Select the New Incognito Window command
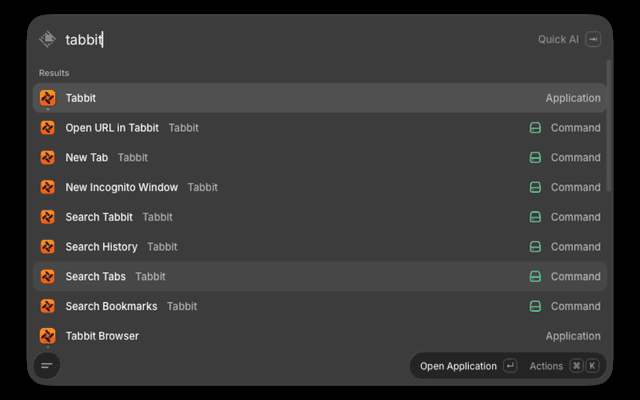 click(320, 187)
